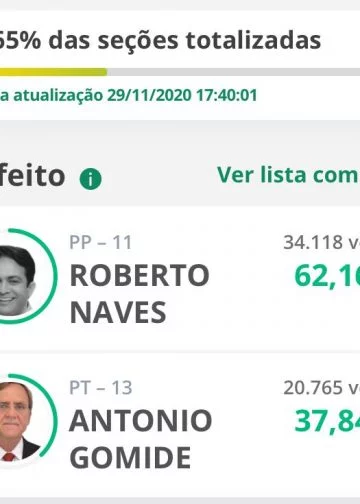Click the green info icon beside Prefeito

tap(90, 178)
